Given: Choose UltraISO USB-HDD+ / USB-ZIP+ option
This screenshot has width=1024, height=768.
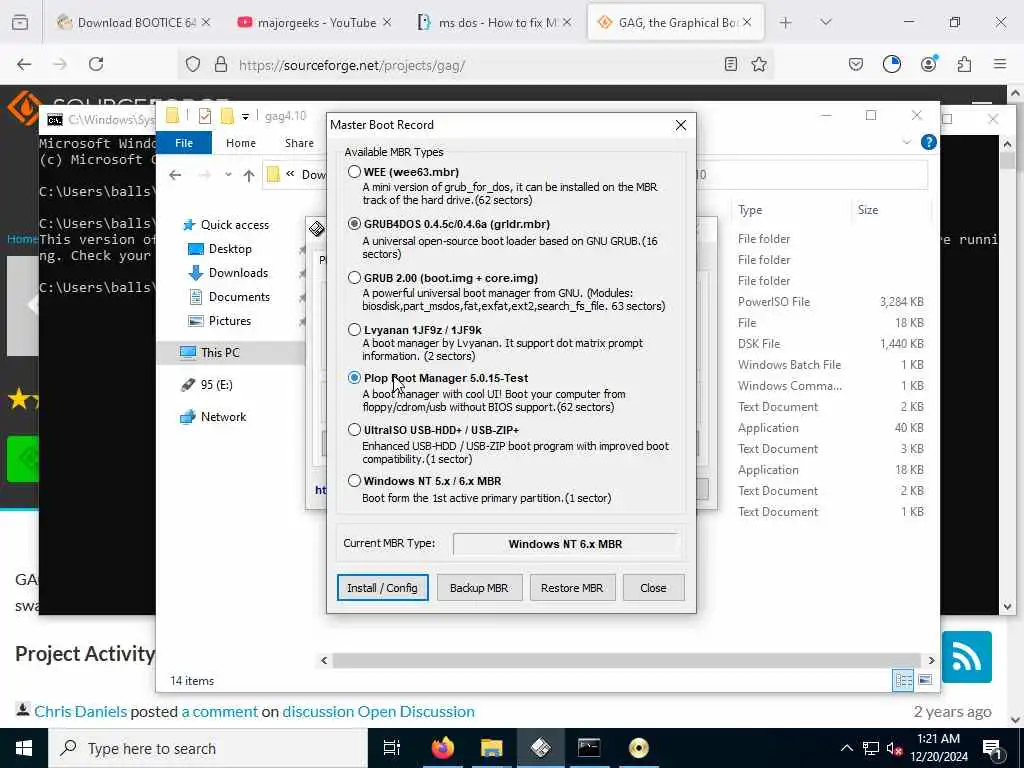Looking at the screenshot, I should 354,430.
